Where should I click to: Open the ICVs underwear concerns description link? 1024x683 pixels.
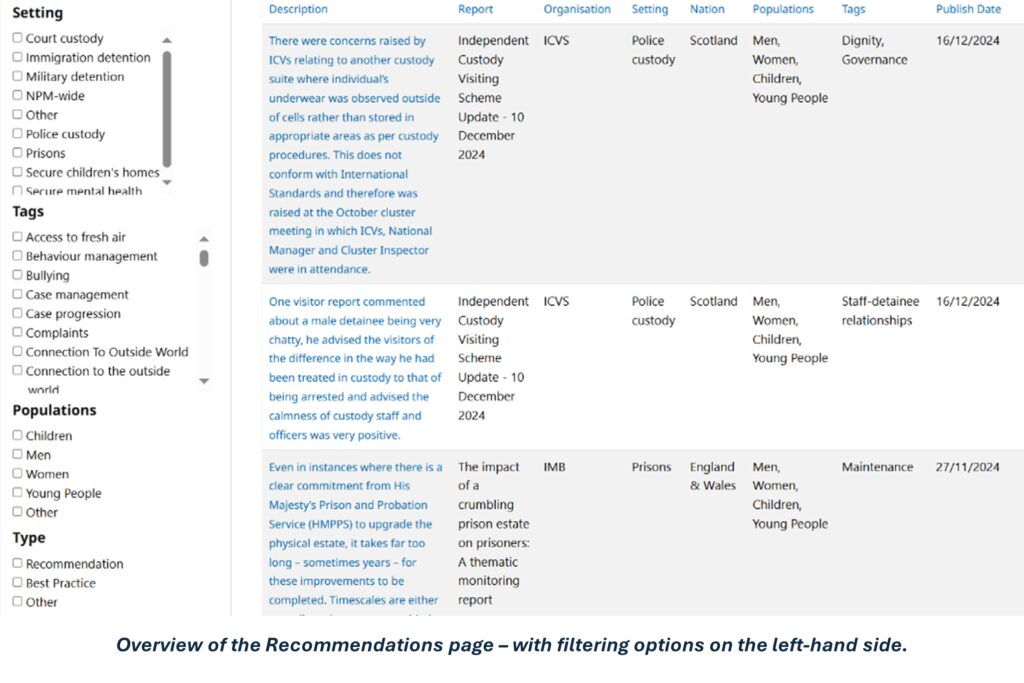point(355,155)
